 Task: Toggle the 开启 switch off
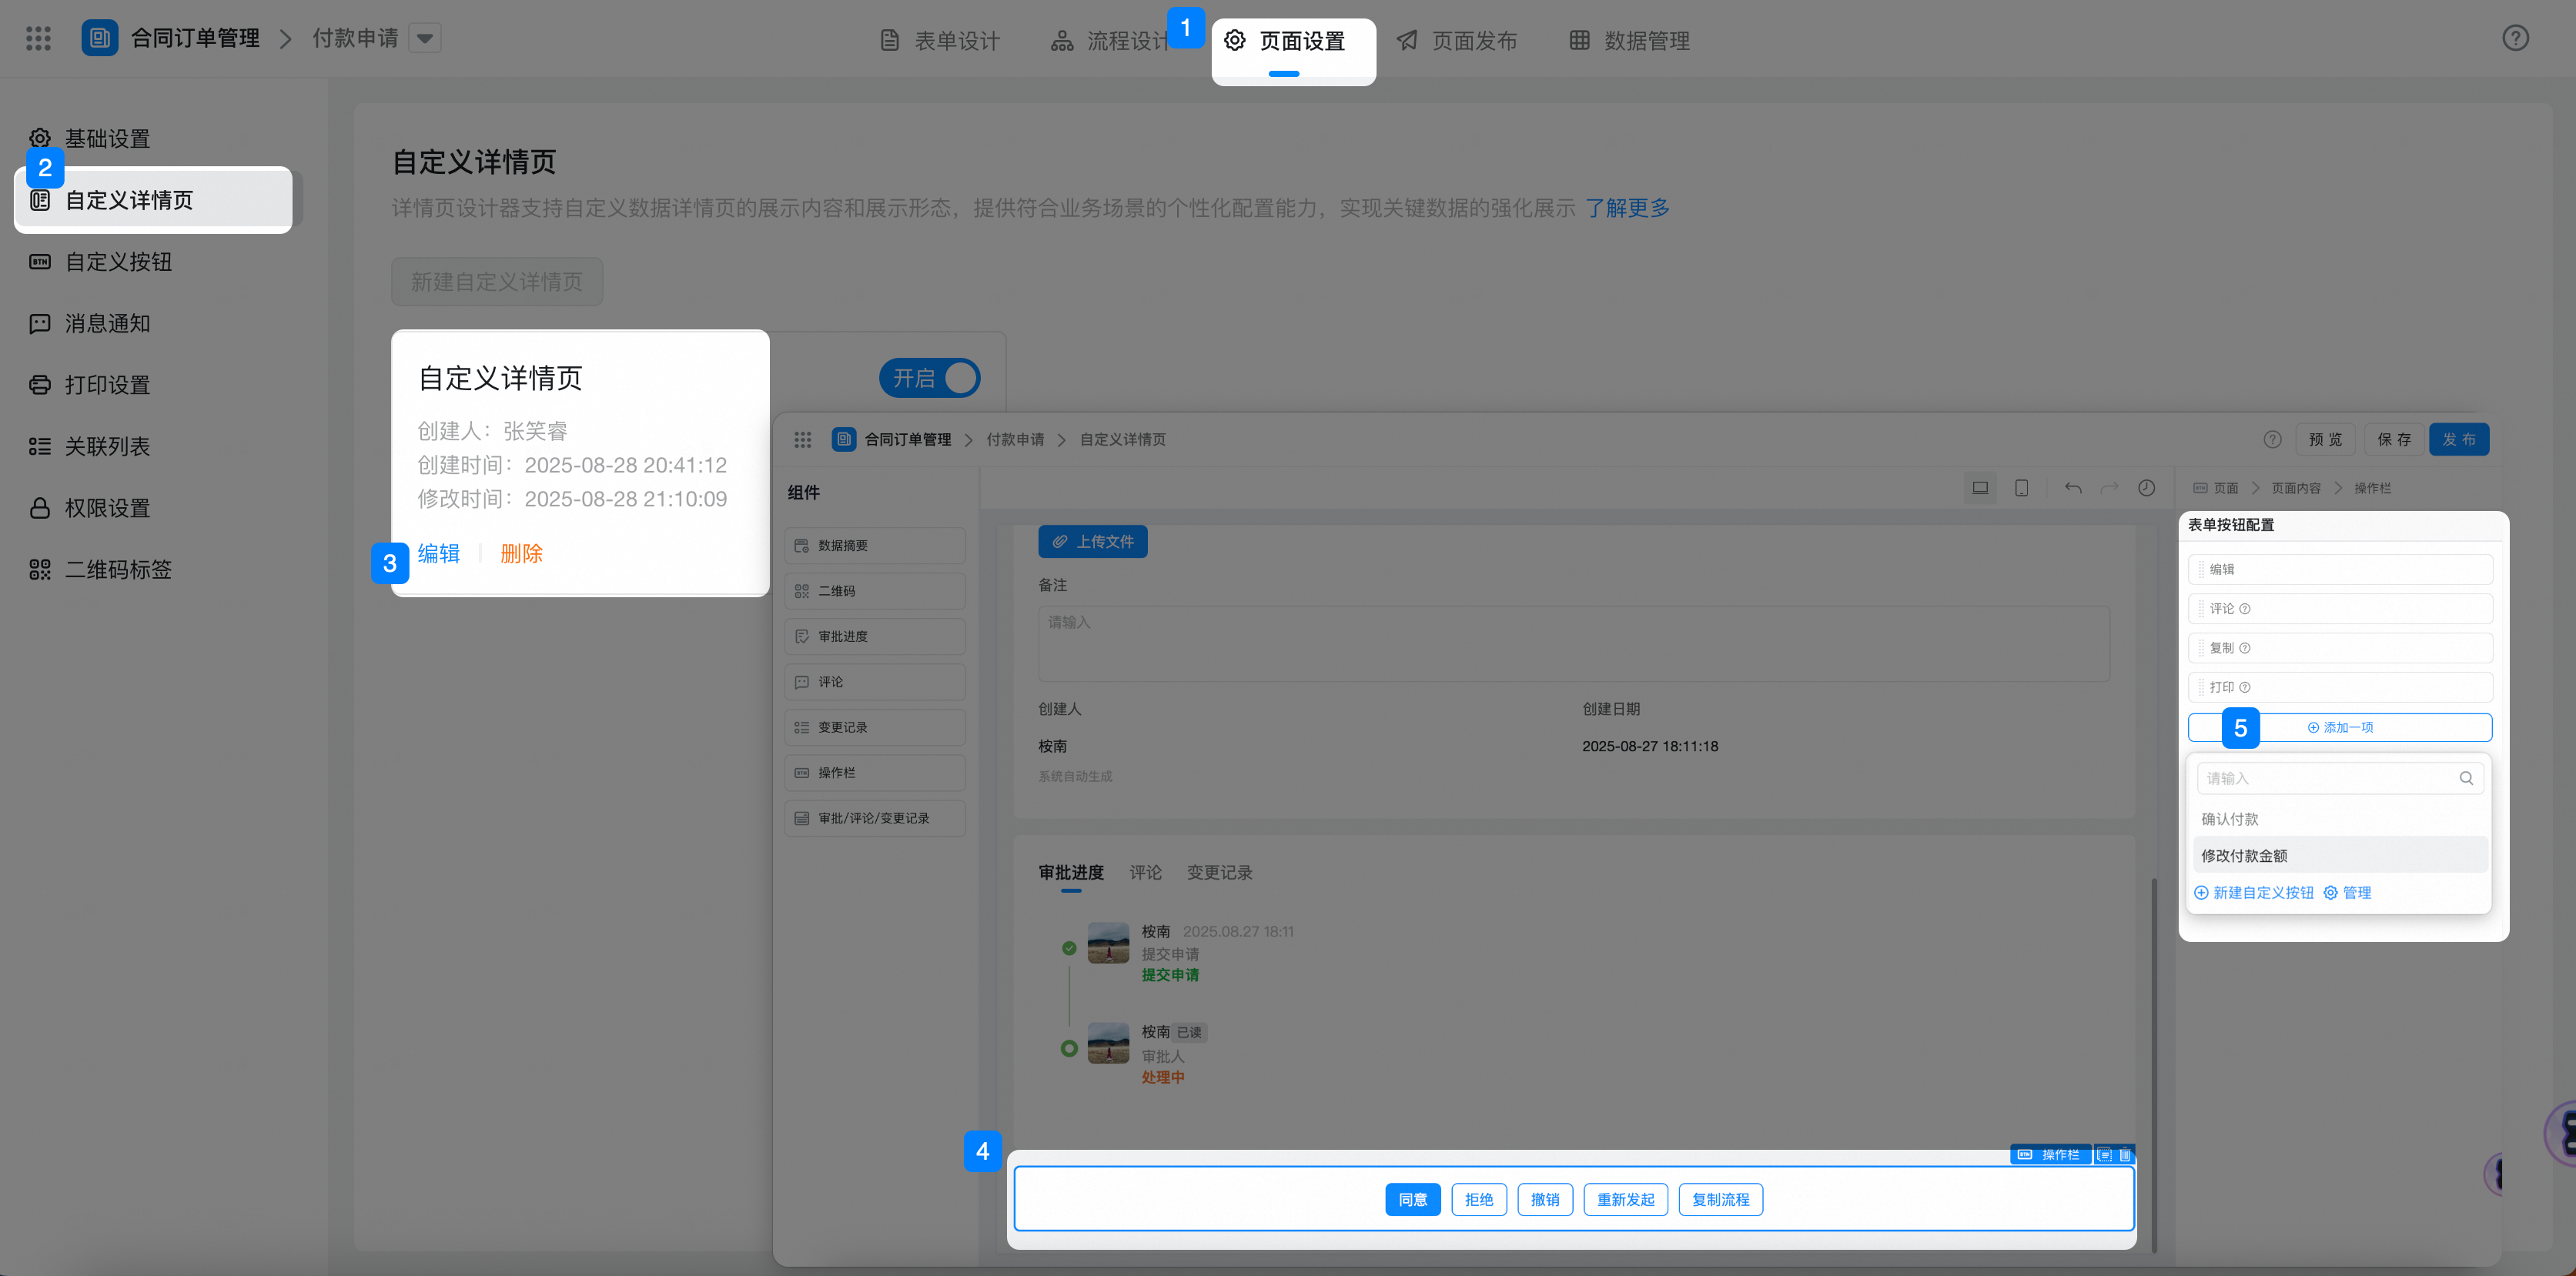929,378
